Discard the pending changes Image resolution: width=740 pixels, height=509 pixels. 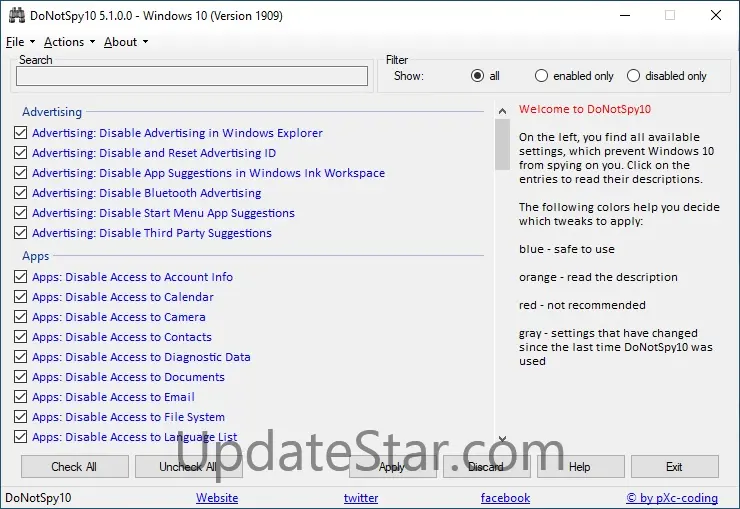(x=487, y=467)
